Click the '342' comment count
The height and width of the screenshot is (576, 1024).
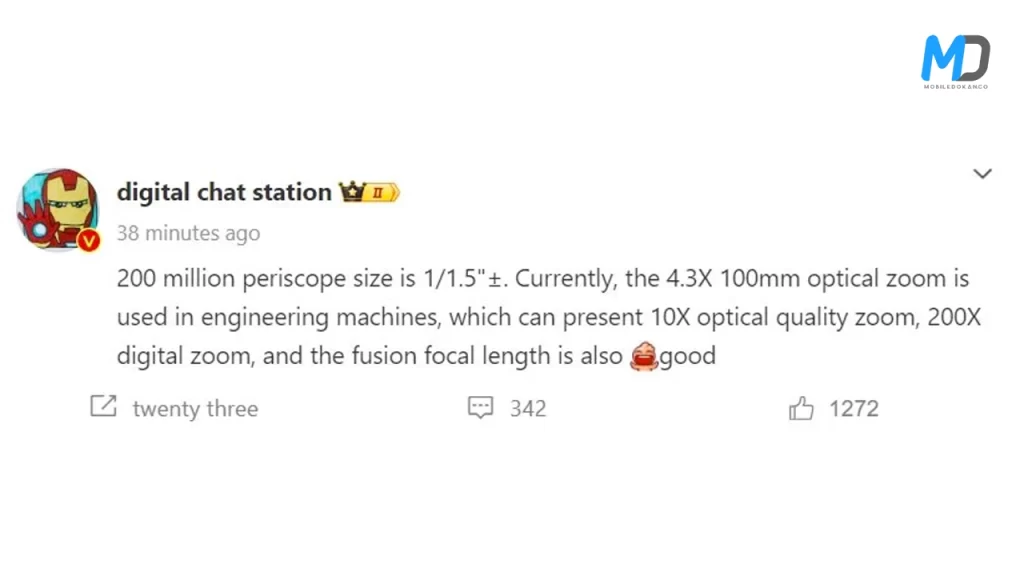[528, 407]
